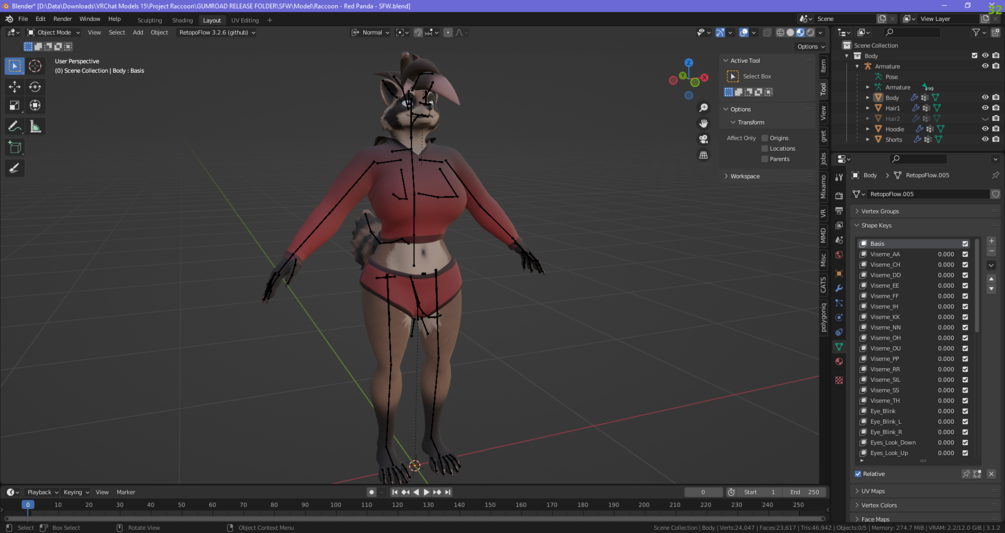Open the File menu
The image size is (1005, 533).
(23, 19)
